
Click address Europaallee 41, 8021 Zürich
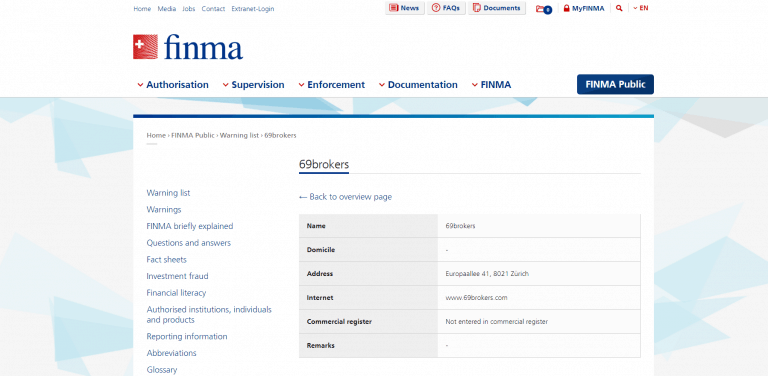(x=487, y=274)
